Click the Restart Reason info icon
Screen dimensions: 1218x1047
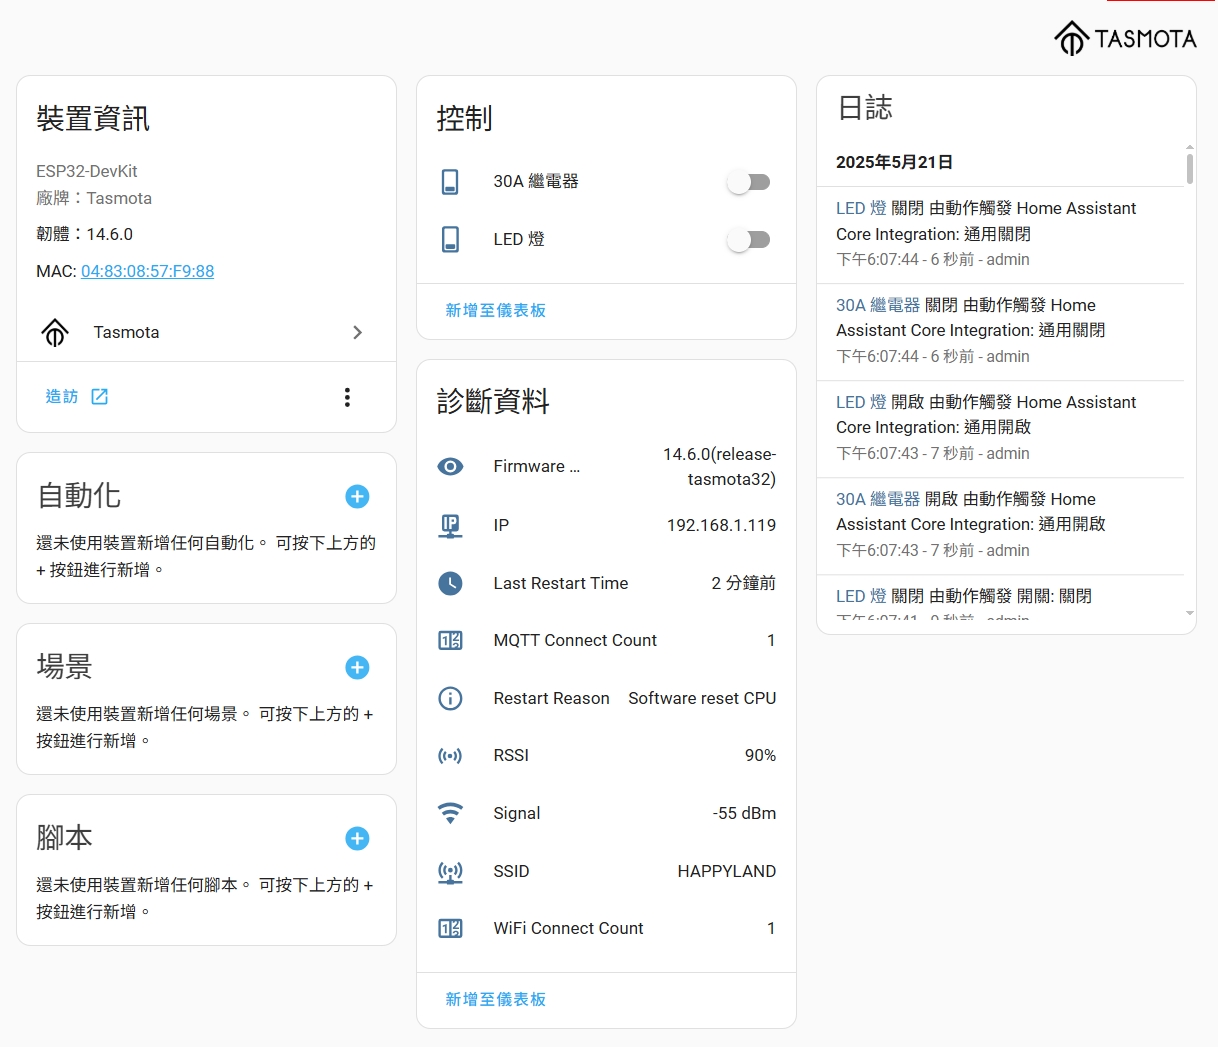click(x=451, y=698)
